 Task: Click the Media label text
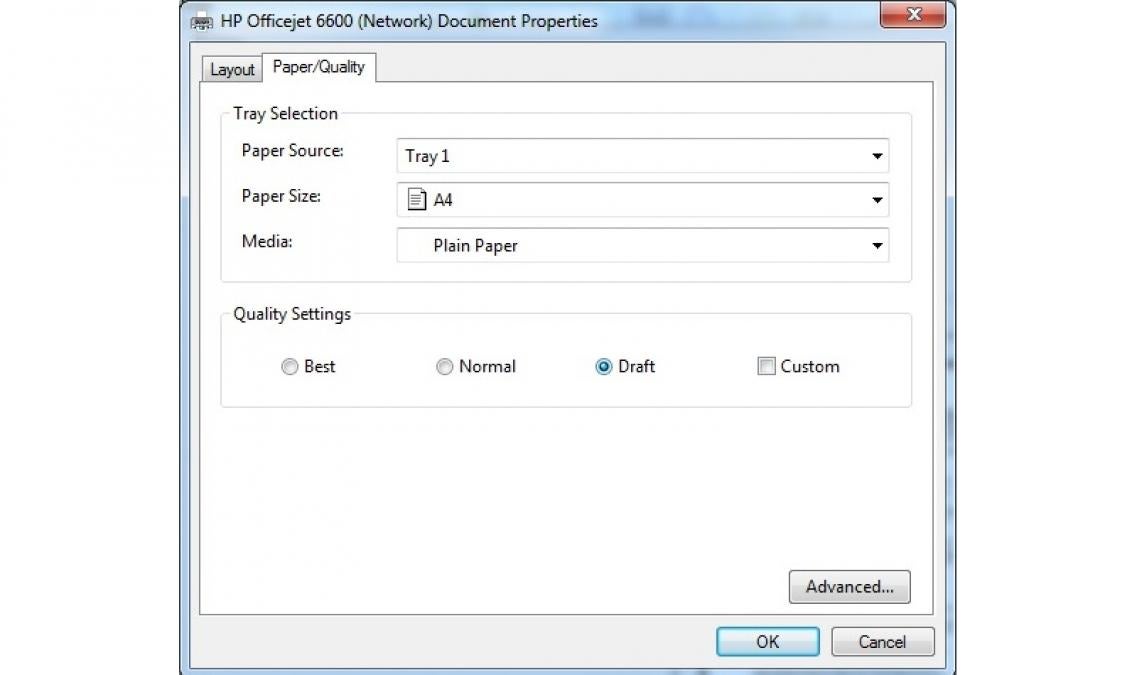pyautogui.click(x=267, y=241)
